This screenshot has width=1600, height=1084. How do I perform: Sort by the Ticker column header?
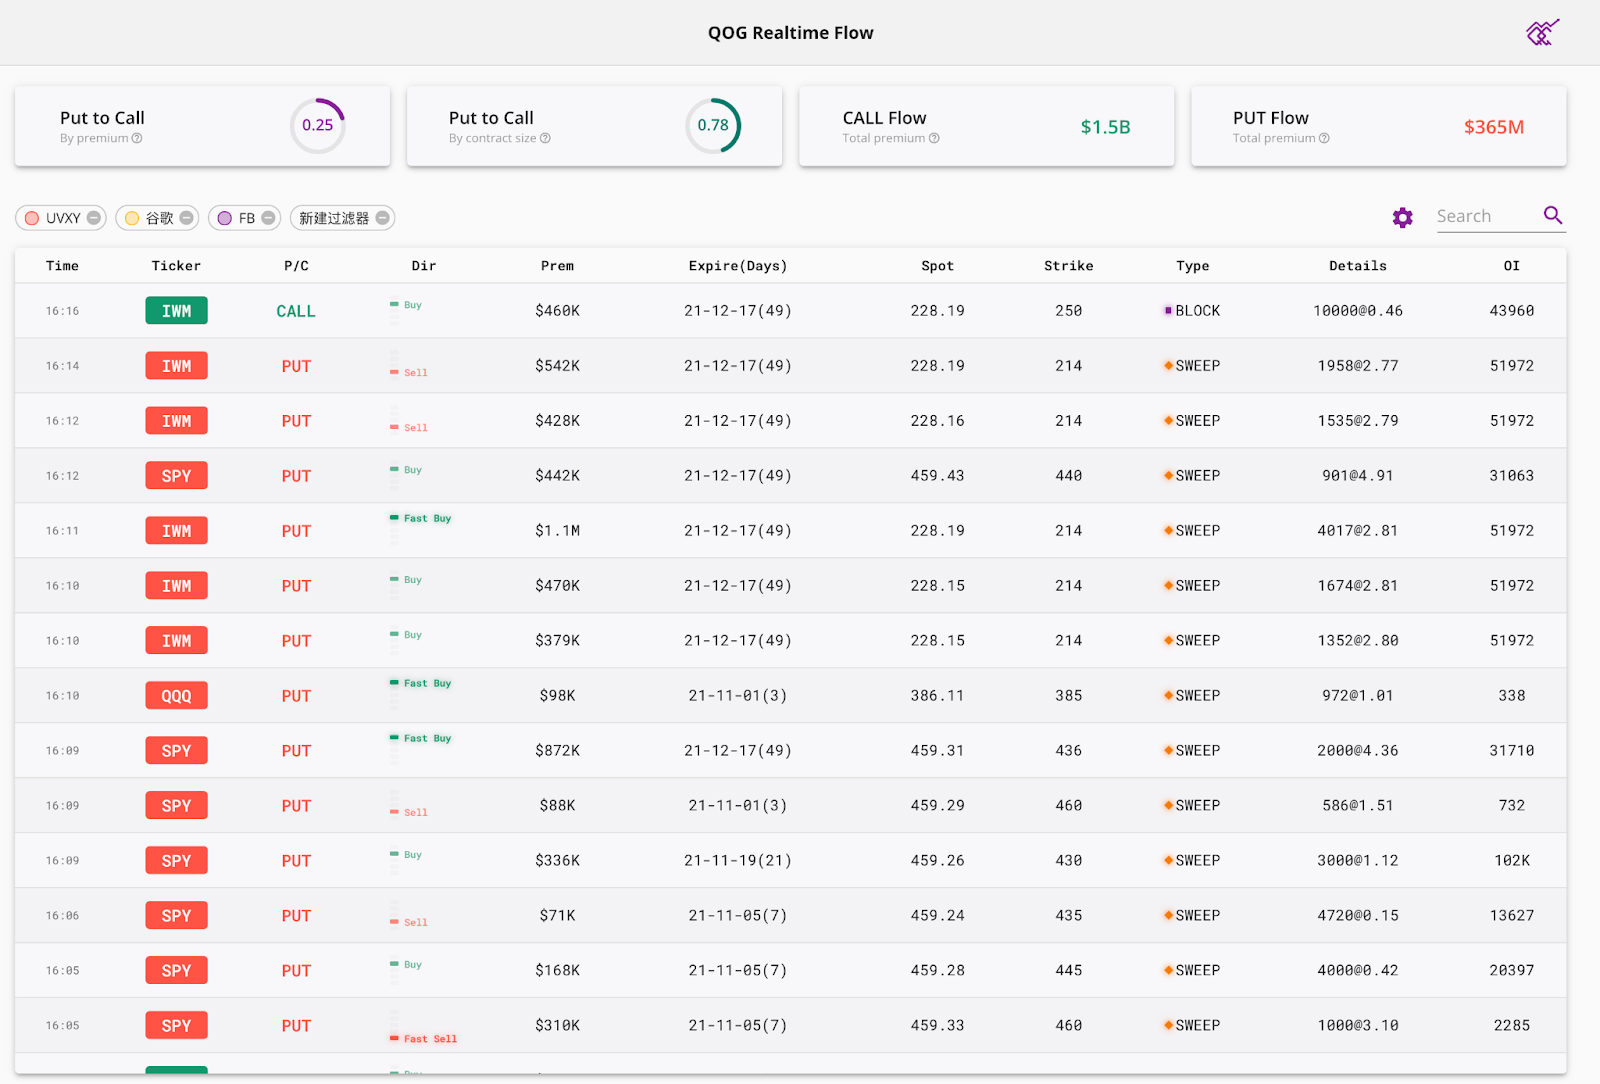[176, 266]
